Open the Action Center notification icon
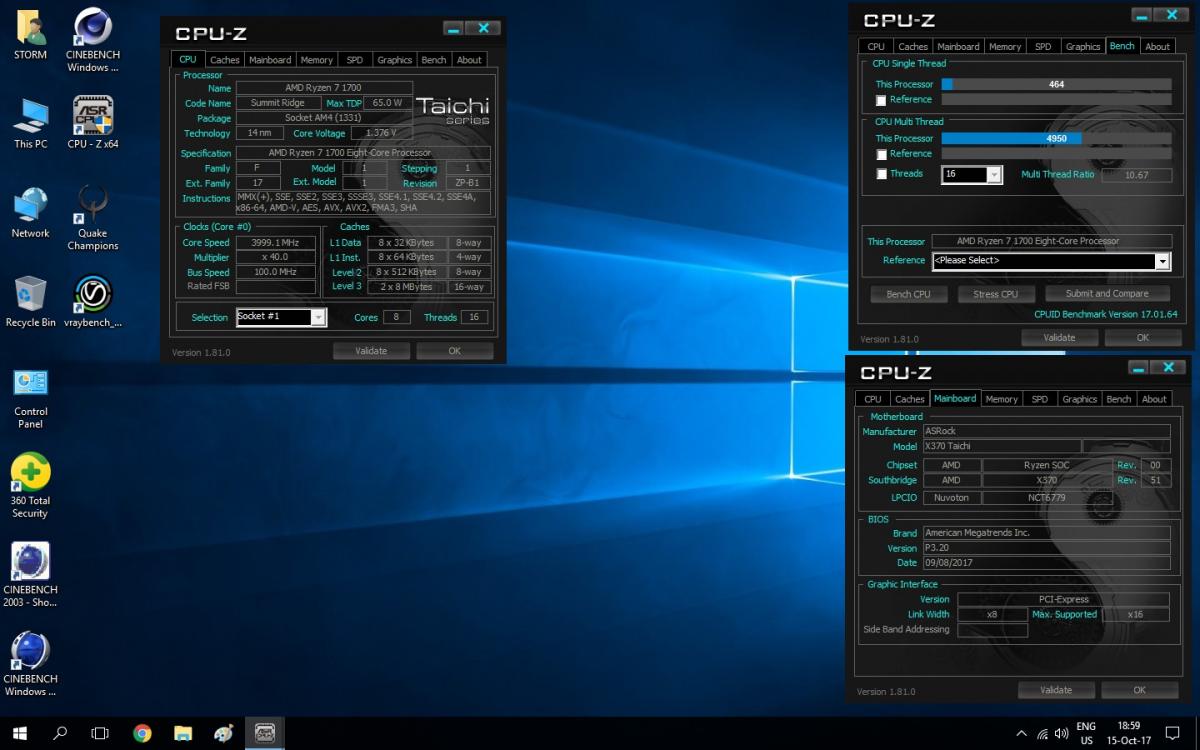1200x750 pixels. 1174,733
